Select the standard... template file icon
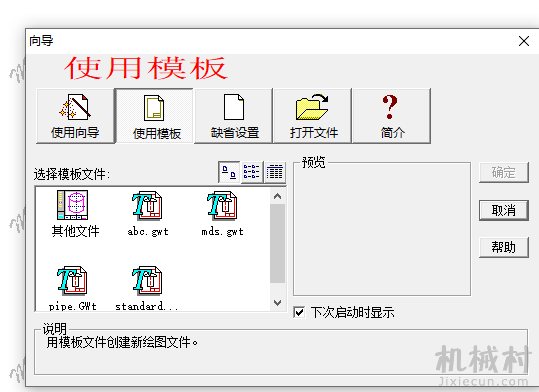Viewport: 539px width, 392px height. click(147, 280)
